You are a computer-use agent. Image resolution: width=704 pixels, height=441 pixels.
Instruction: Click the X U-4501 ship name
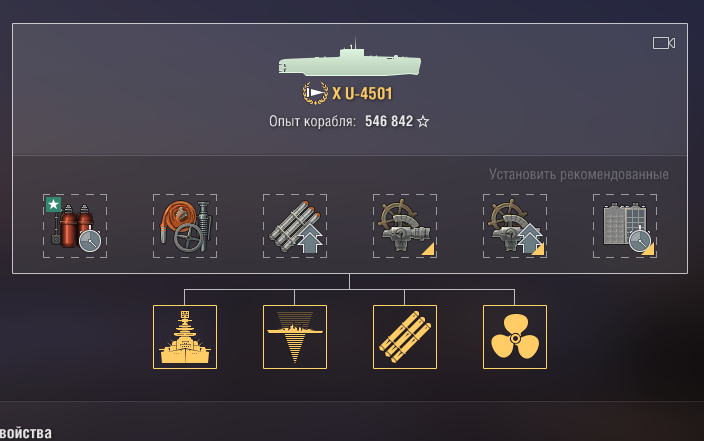pyautogui.click(x=362, y=93)
